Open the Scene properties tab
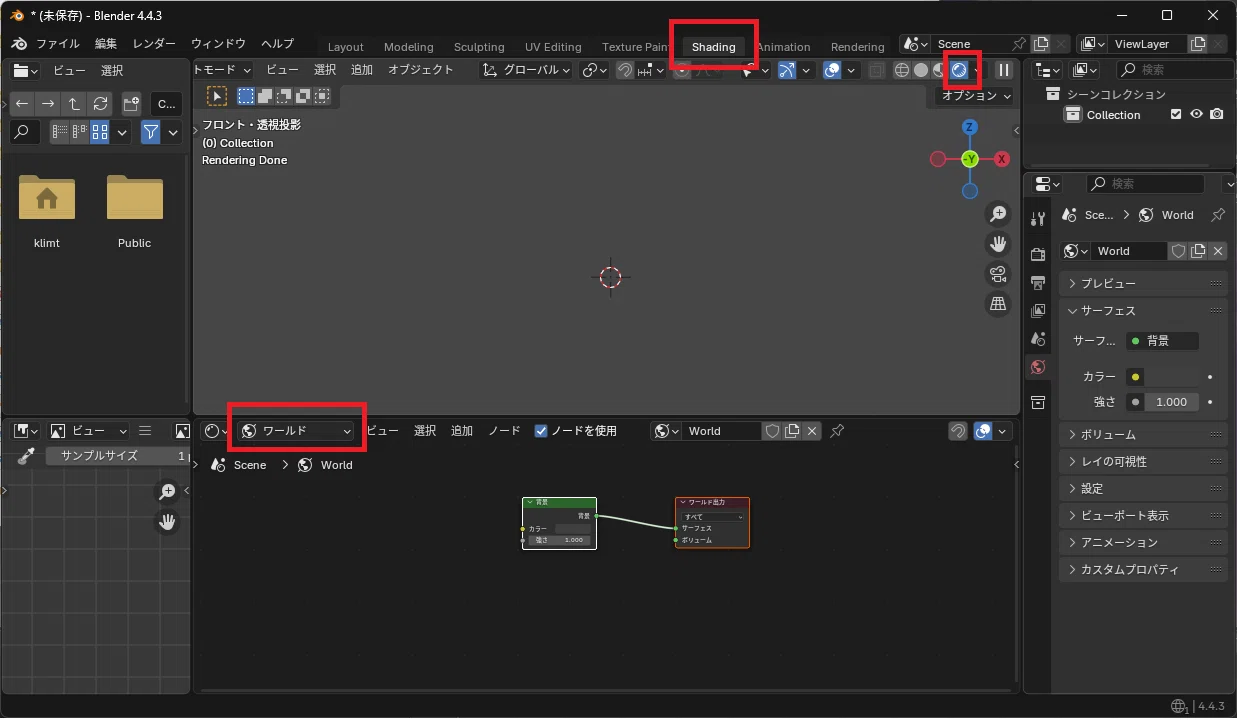 [1038, 339]
